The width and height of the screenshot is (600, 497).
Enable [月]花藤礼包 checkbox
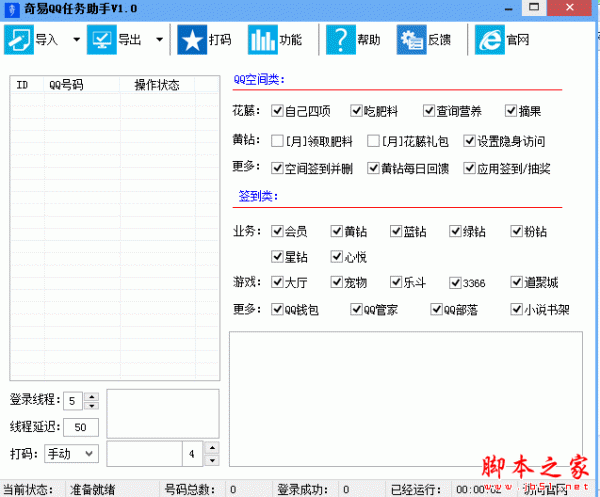click(x=373, y=141)
